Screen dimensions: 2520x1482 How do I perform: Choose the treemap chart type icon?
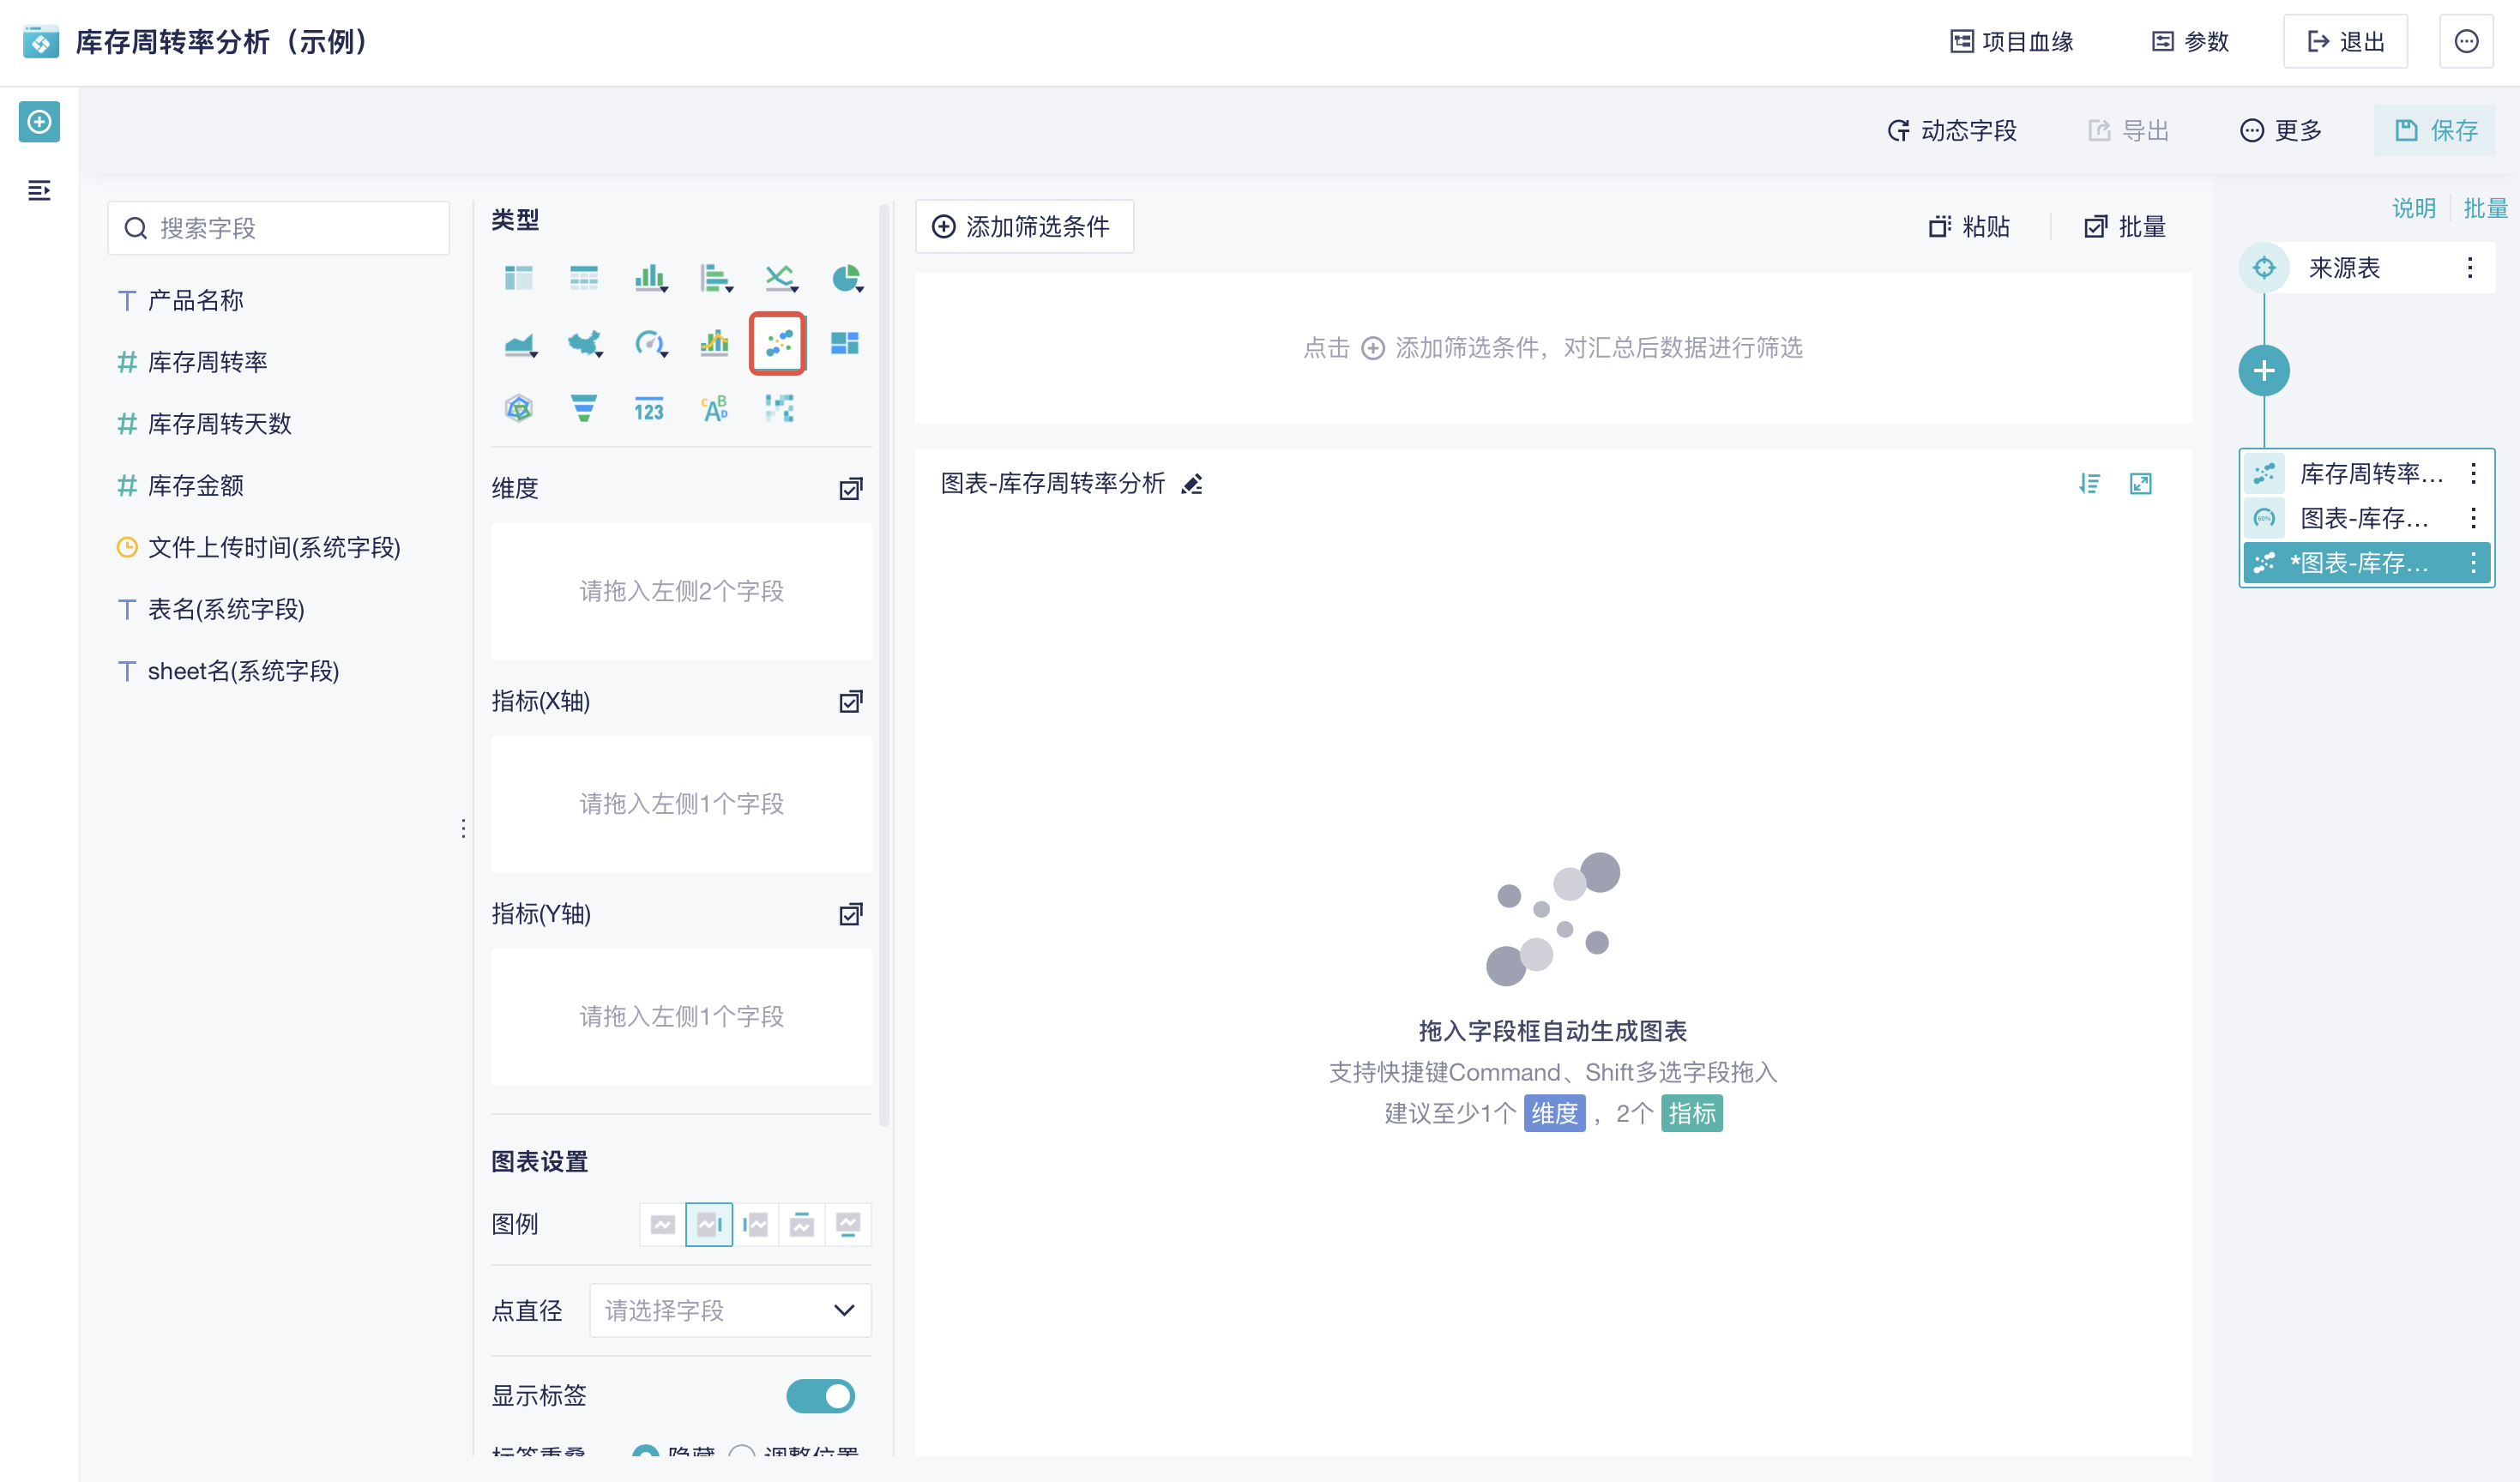(x=845, y=343)
